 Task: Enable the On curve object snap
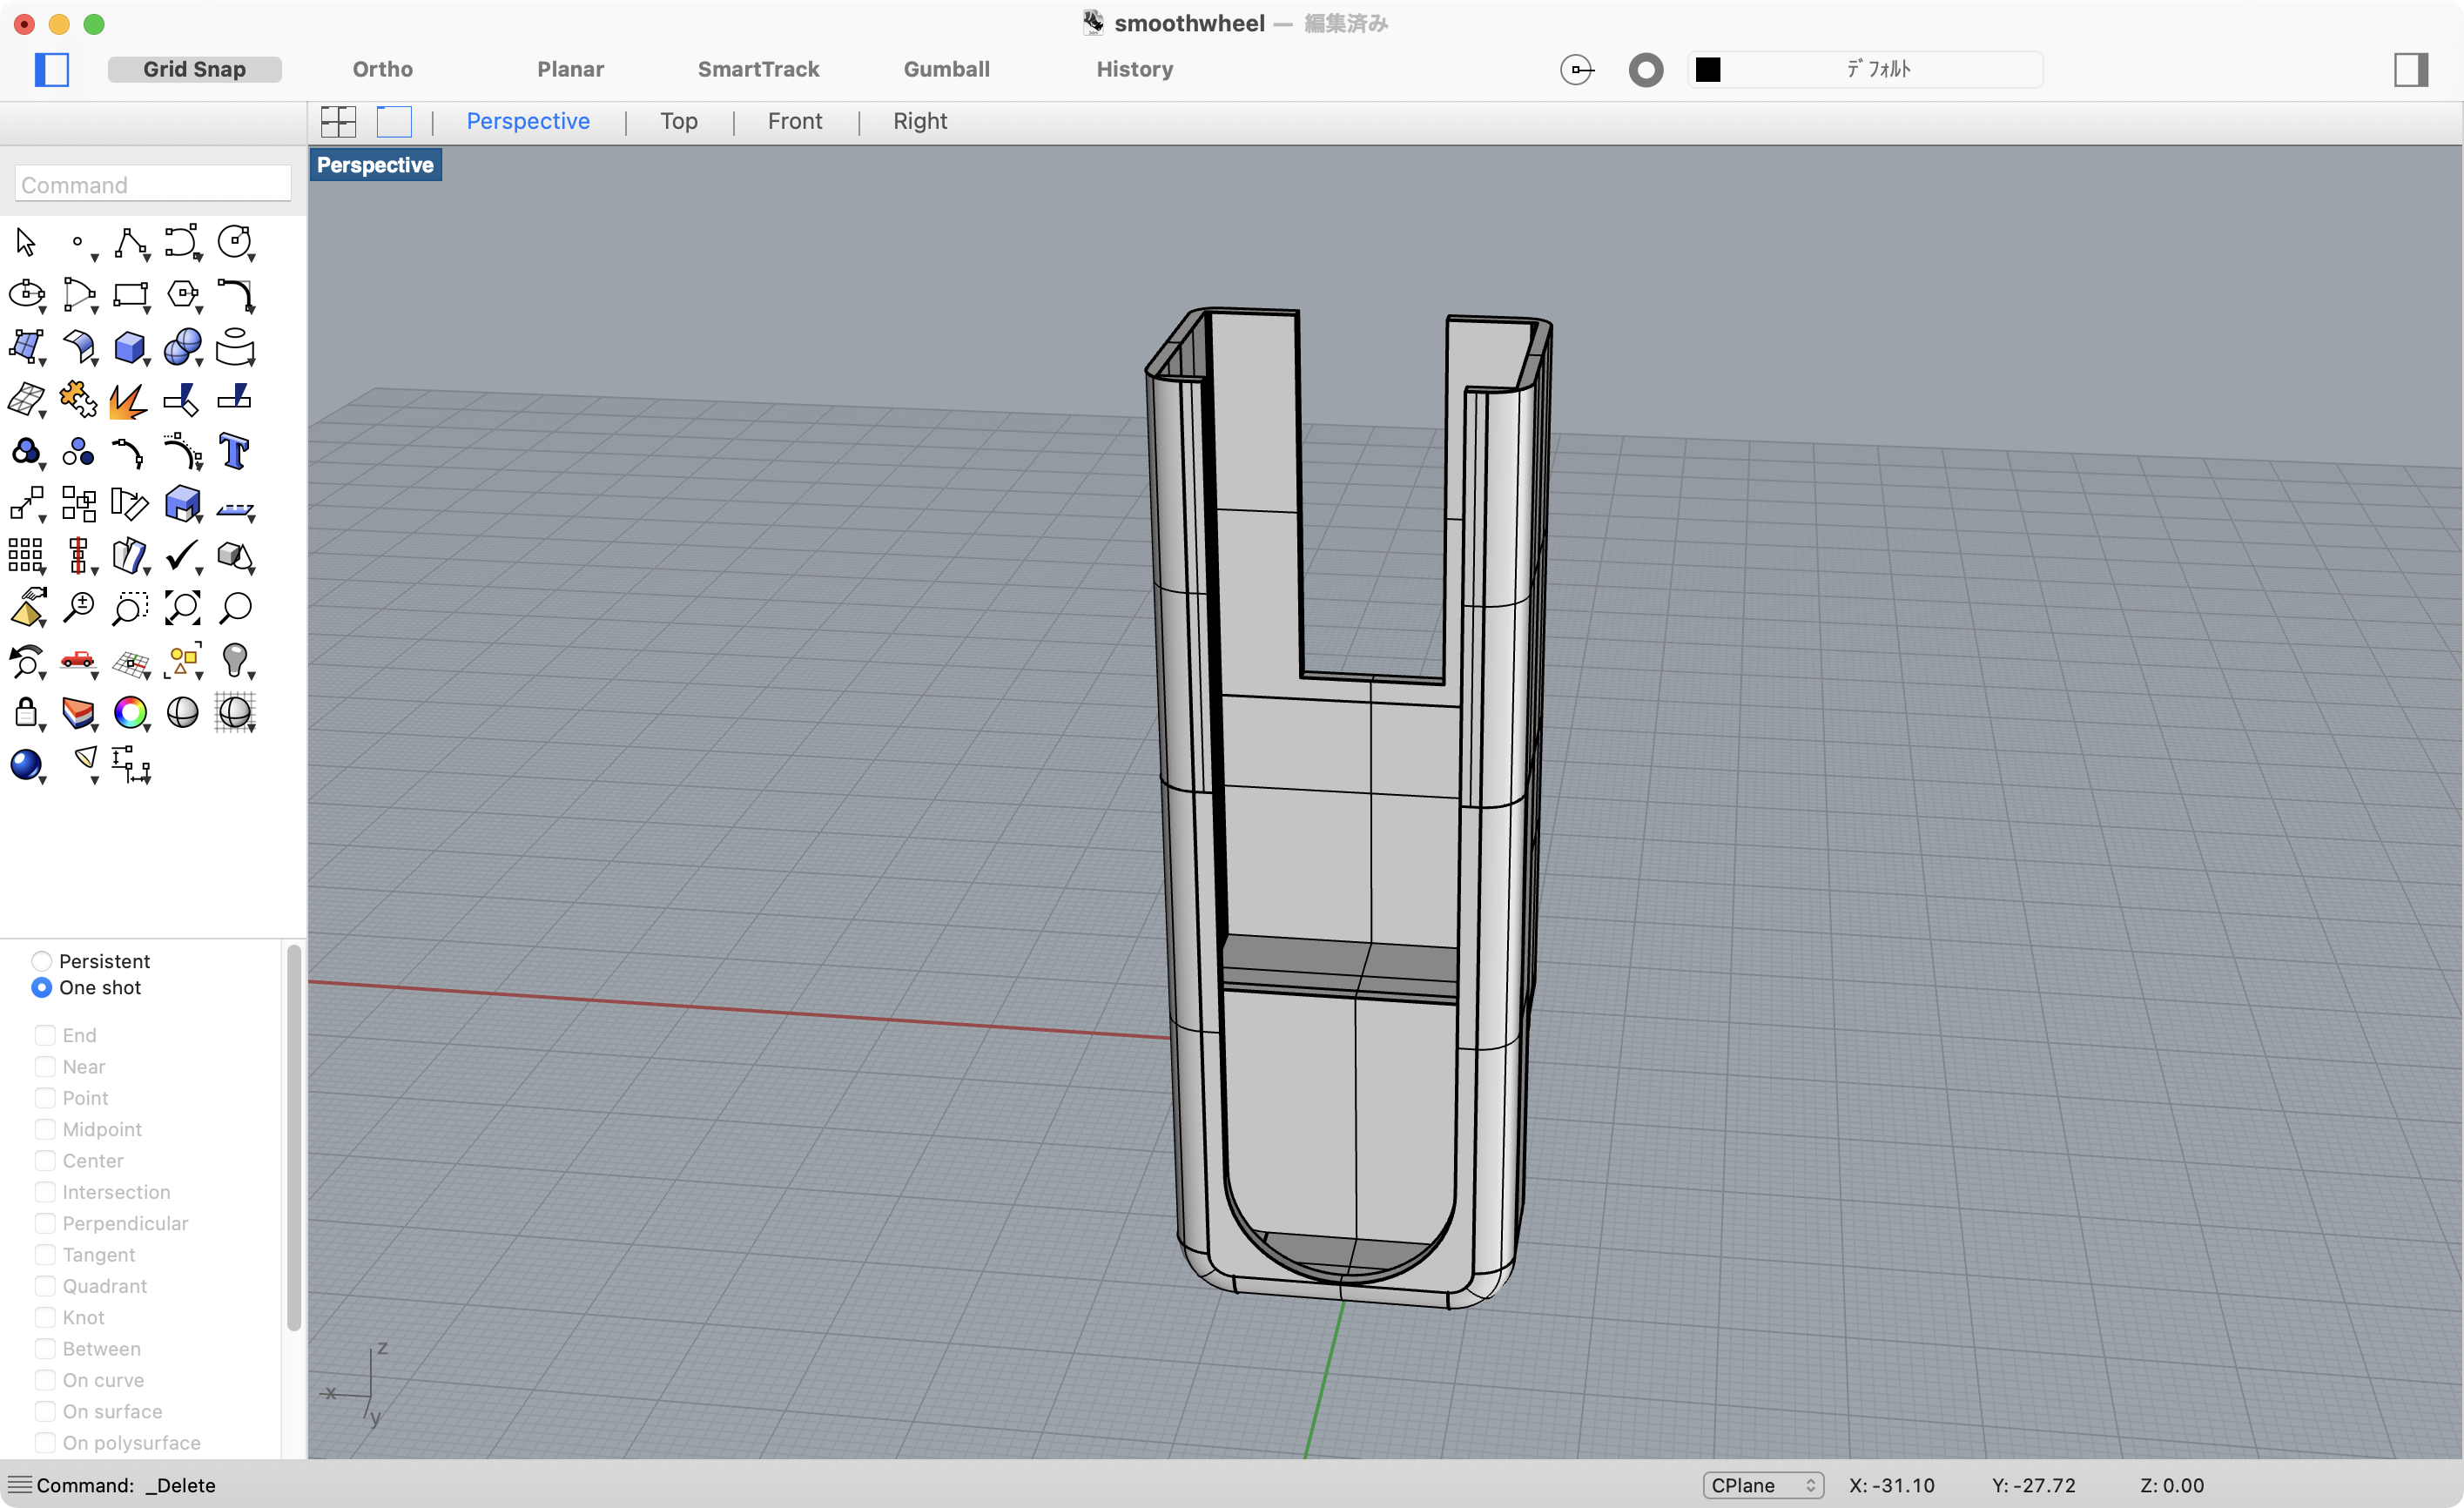[x=45, y=1380]
